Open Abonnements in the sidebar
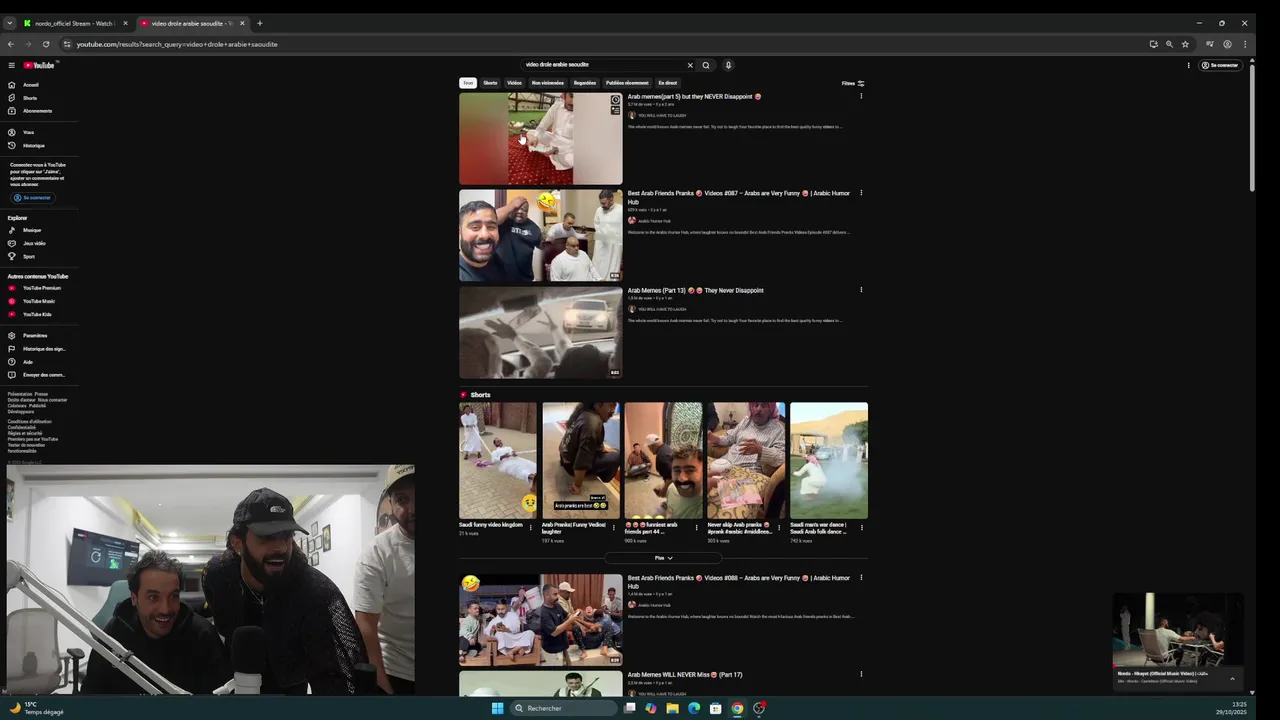1280x720 pixels. [x=37, y=111]
